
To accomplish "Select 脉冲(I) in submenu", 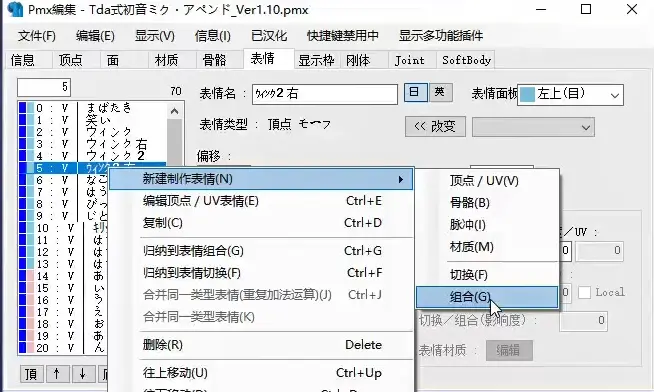I will pos(487,225).
